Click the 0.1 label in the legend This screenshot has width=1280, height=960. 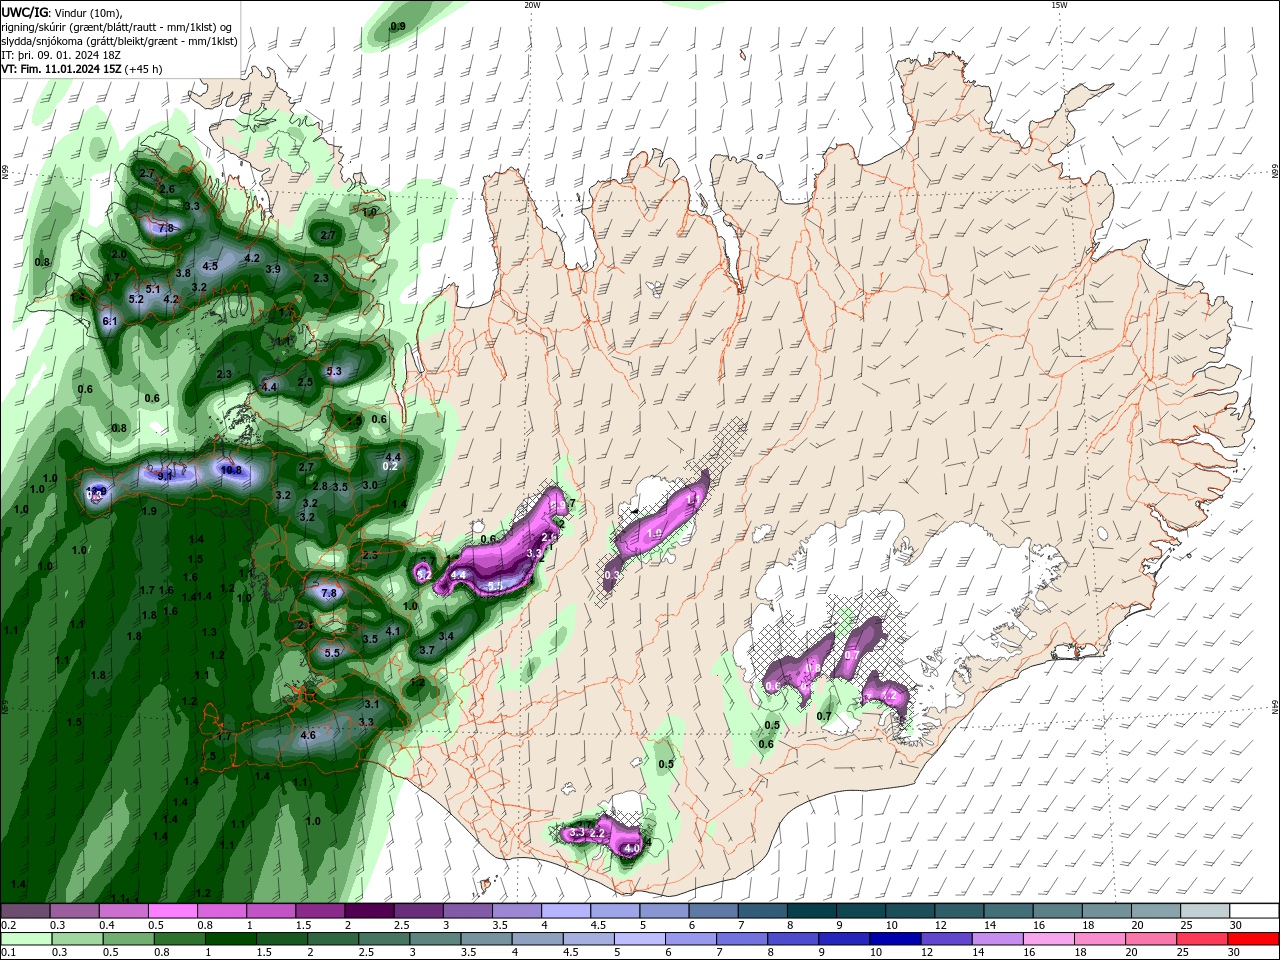[8, 953]
